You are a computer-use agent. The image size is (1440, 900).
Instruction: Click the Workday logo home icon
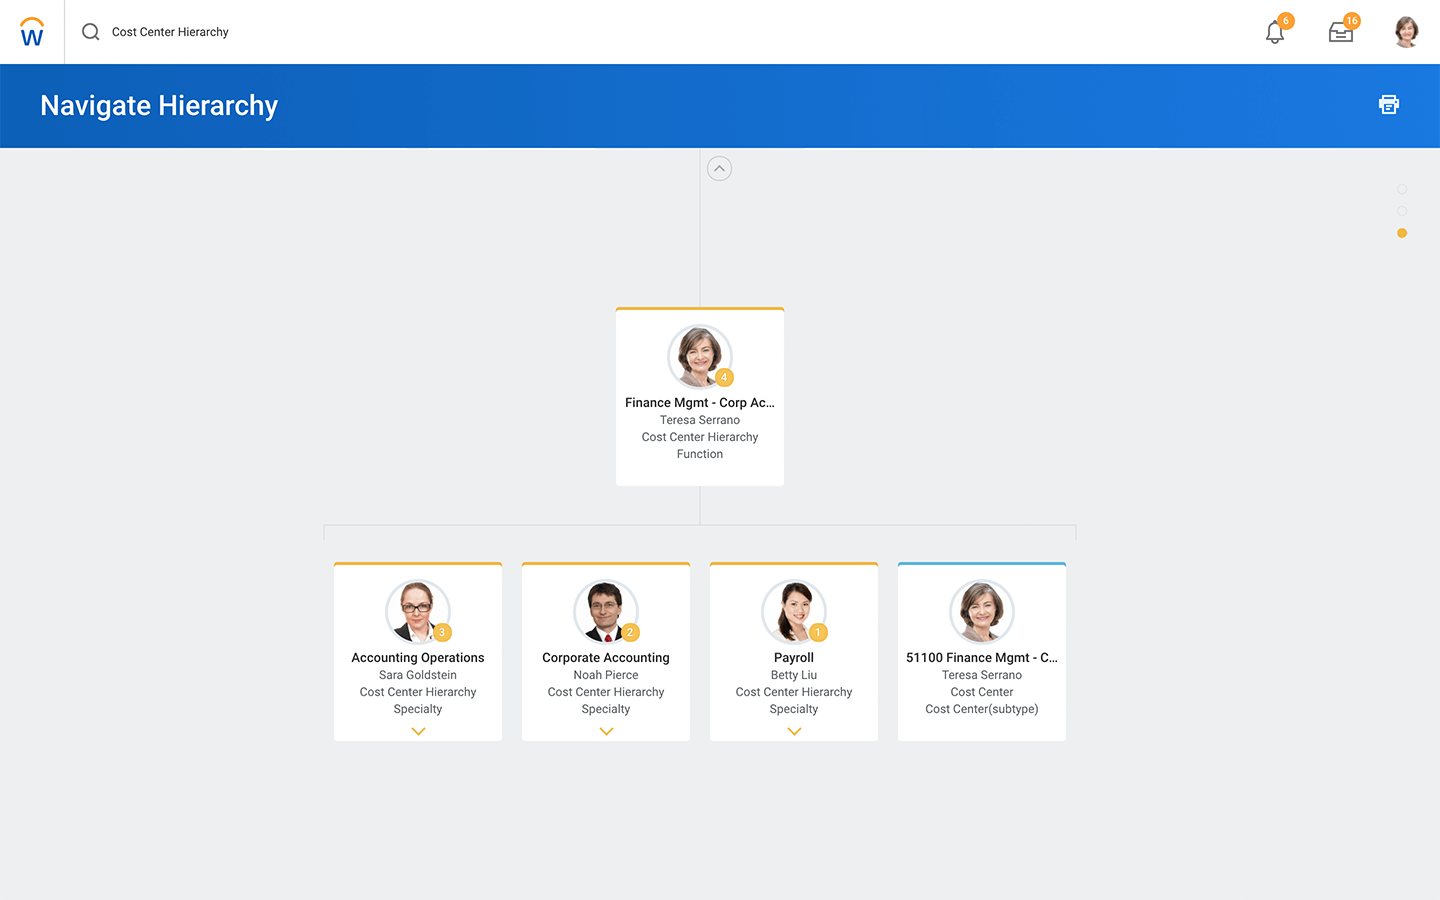pyautogui.click(x=32, y=32)
